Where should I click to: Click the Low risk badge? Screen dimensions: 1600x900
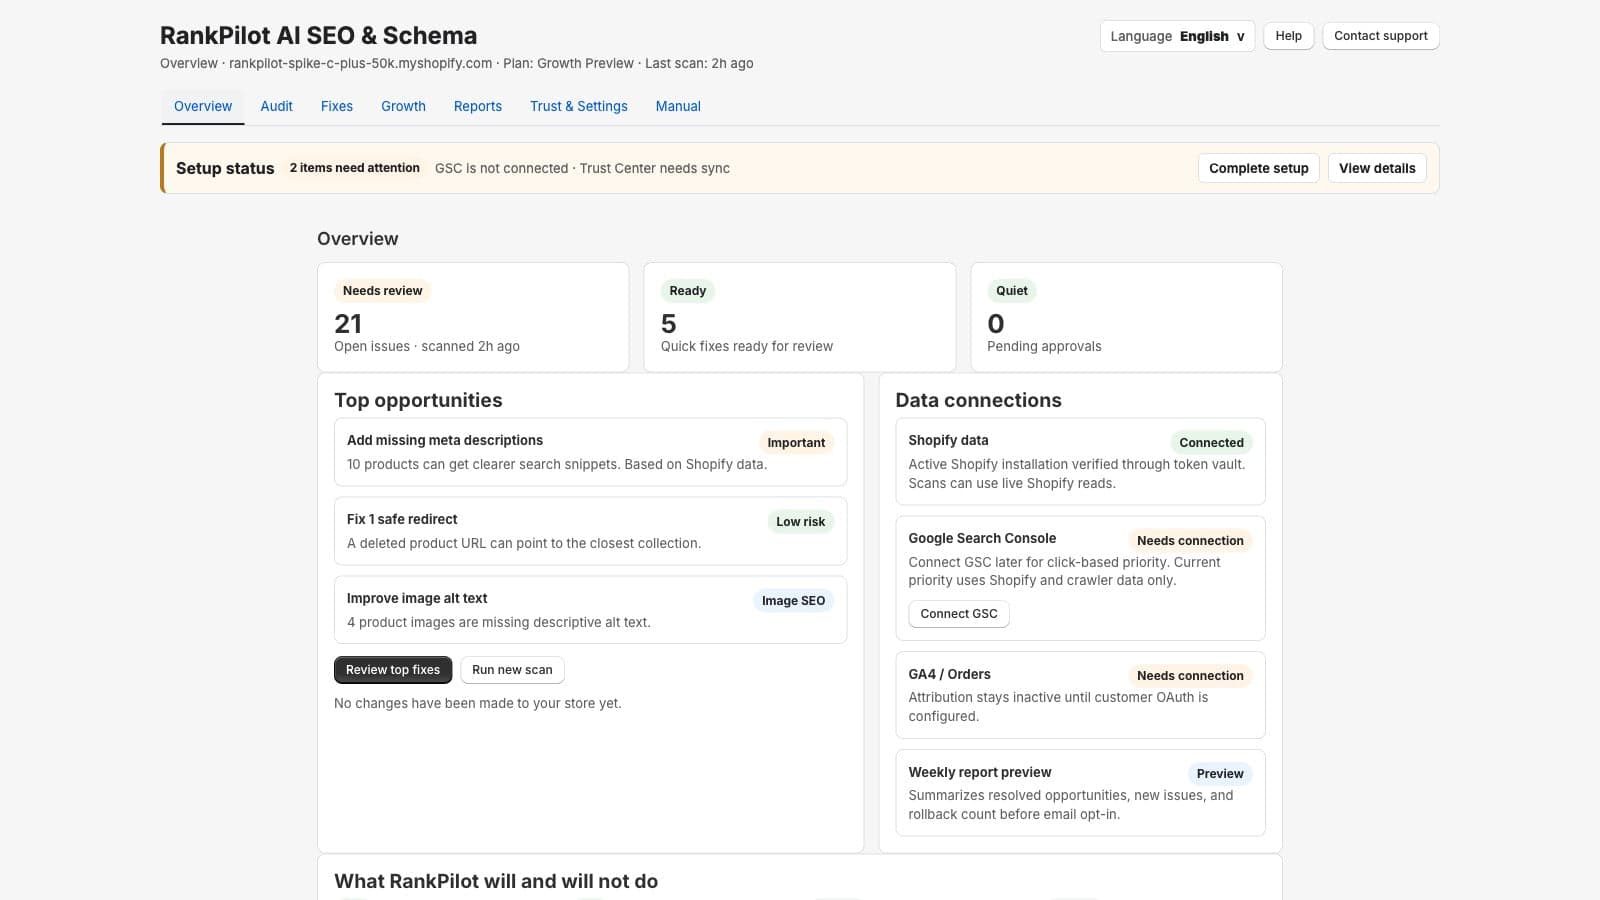[800, 522]
